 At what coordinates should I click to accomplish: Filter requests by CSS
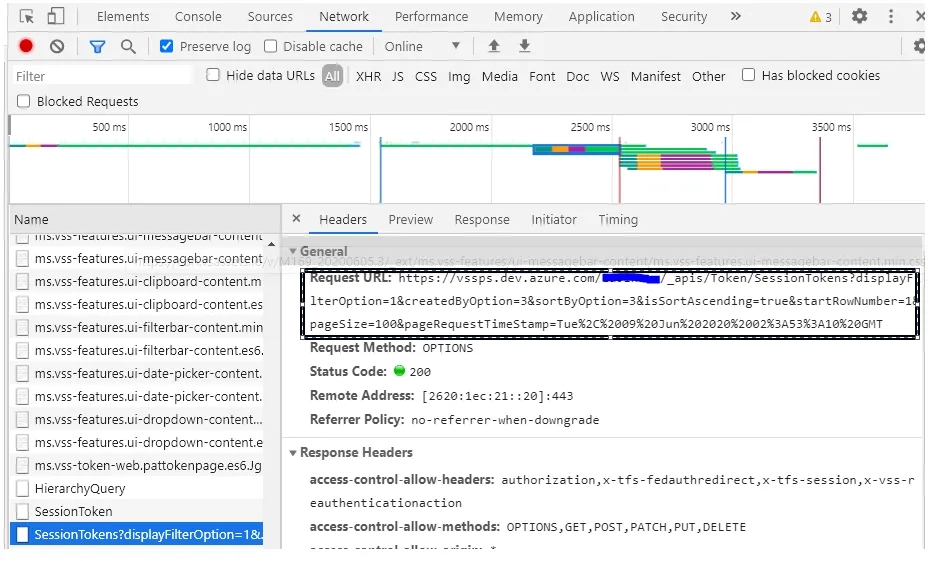point(426,76)
